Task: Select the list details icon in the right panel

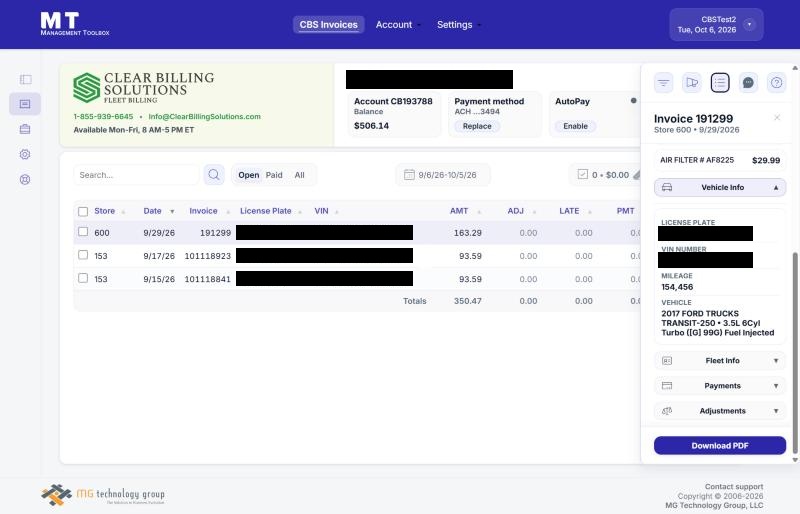Action: click(720, 83)
